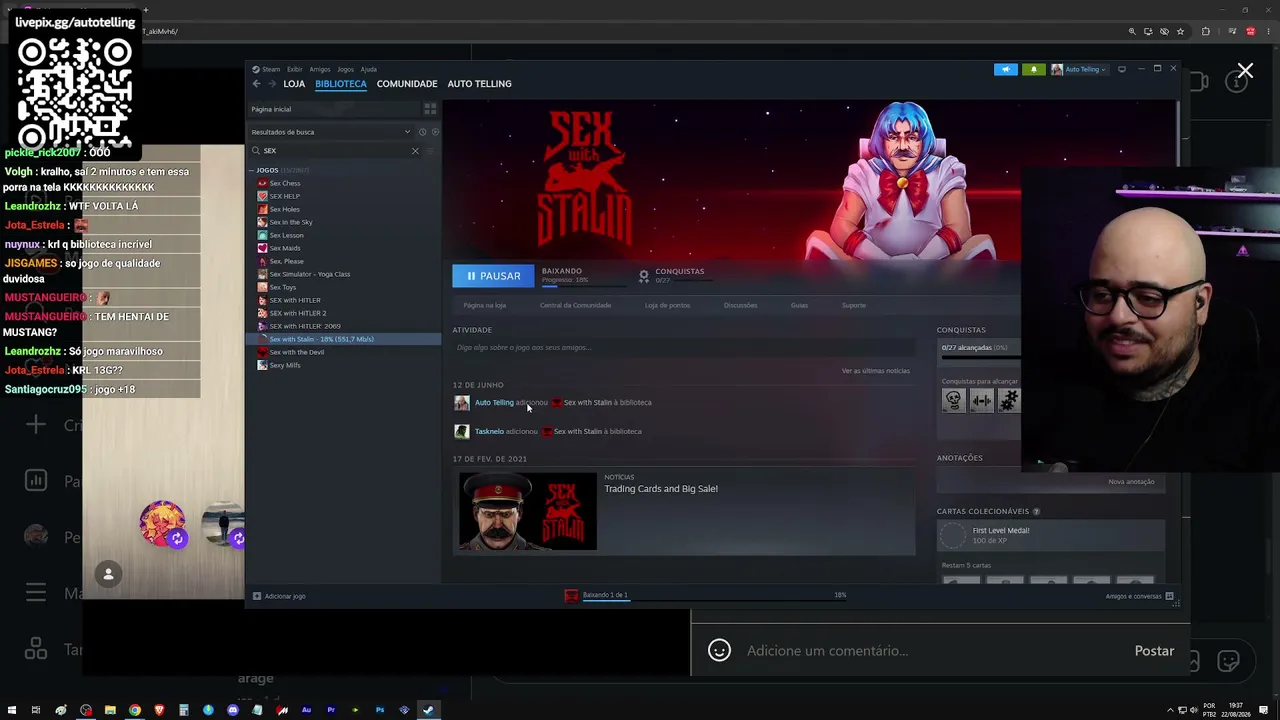Open the COMUNIDADE tab
1280x720 pixels.
(407, 84)
